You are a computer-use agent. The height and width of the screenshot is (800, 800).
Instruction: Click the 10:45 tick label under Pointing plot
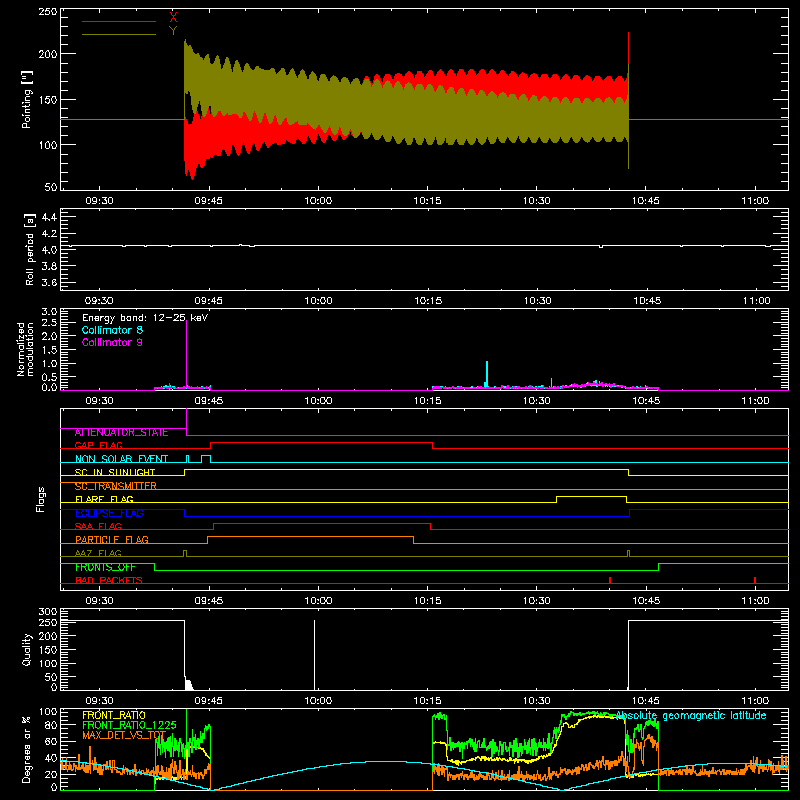pos(646,201)
